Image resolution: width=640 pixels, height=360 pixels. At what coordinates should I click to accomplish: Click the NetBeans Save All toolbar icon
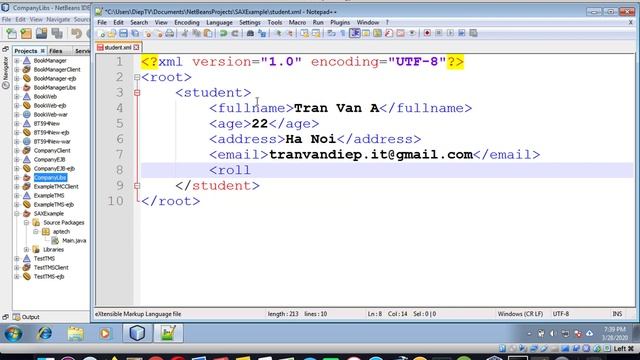coord(57,33)
